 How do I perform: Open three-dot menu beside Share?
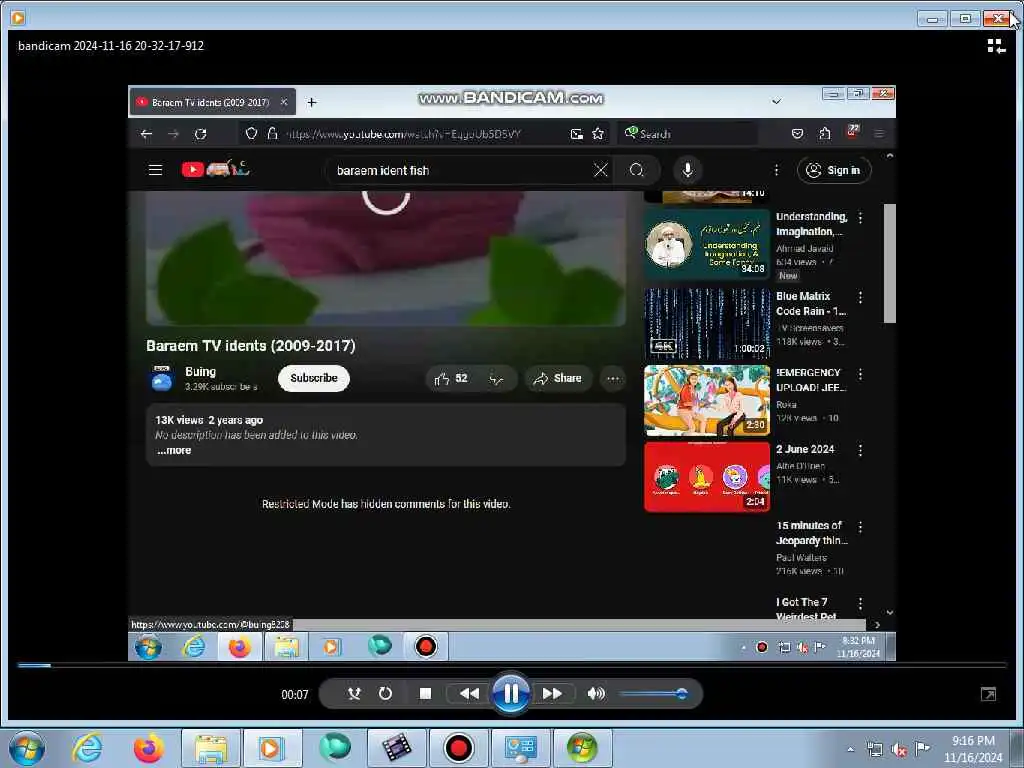(613, 379)
